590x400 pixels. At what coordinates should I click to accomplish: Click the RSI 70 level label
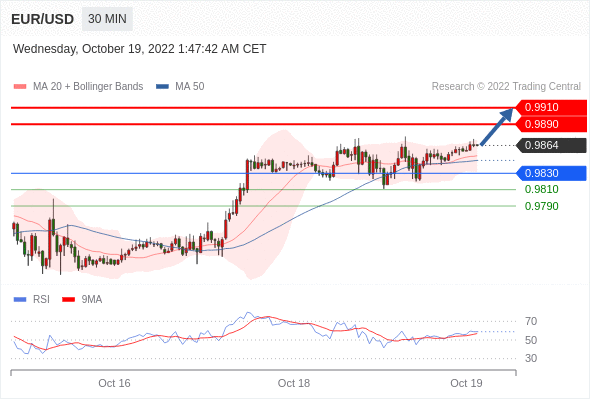coord(531,321)
